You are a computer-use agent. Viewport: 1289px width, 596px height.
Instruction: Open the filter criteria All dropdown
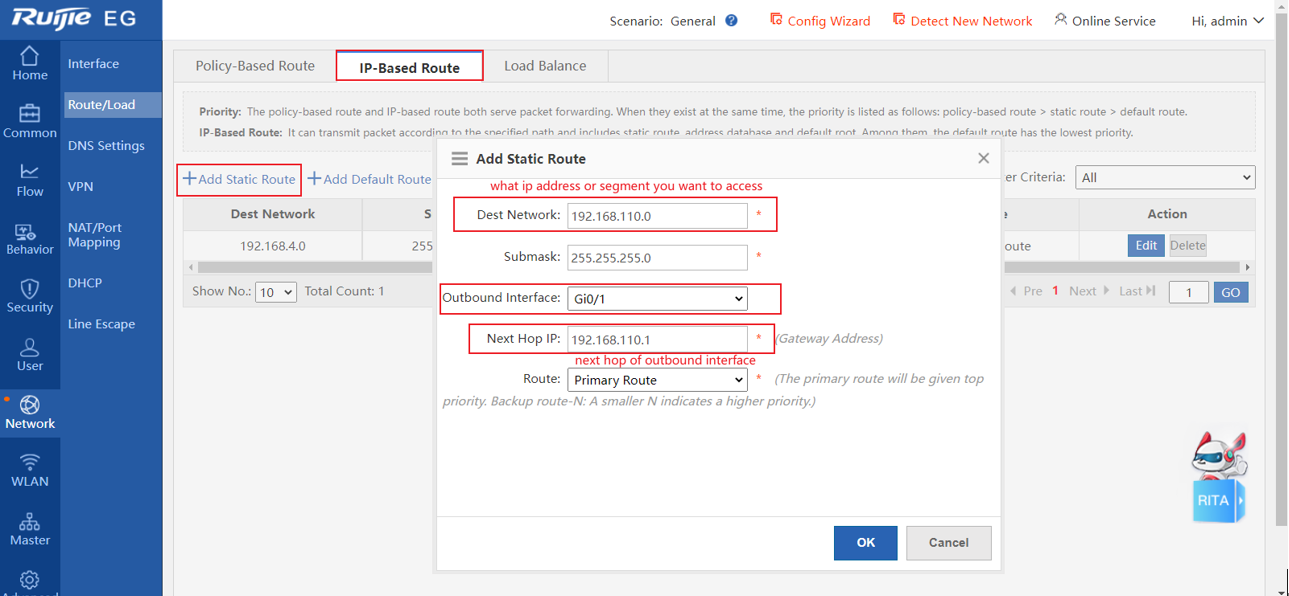(1164, 177)
